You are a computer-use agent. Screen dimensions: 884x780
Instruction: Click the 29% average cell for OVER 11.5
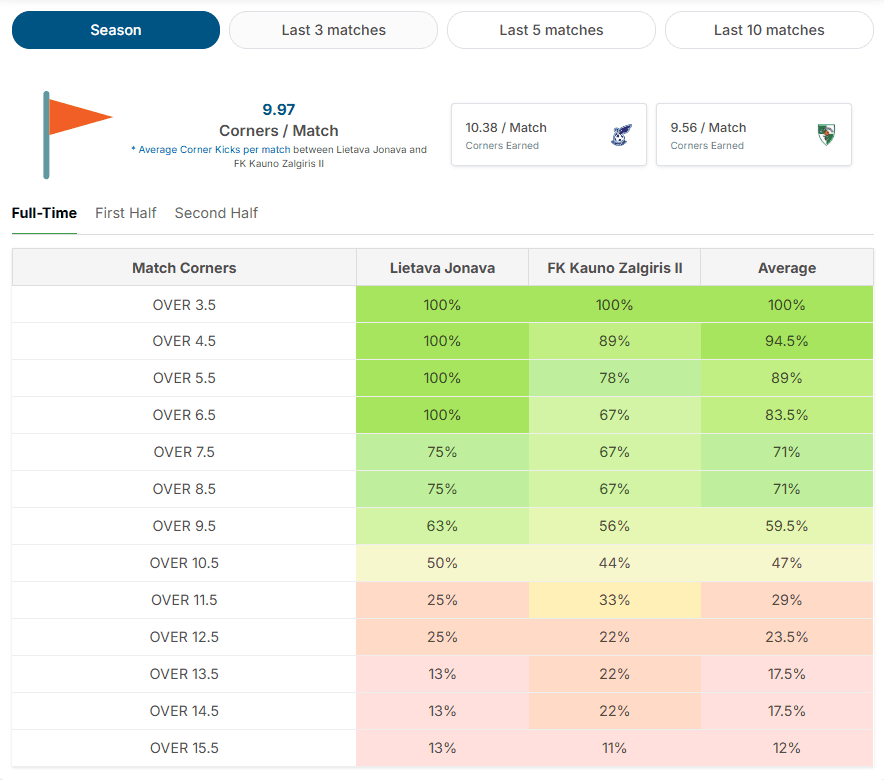(787, 600)
